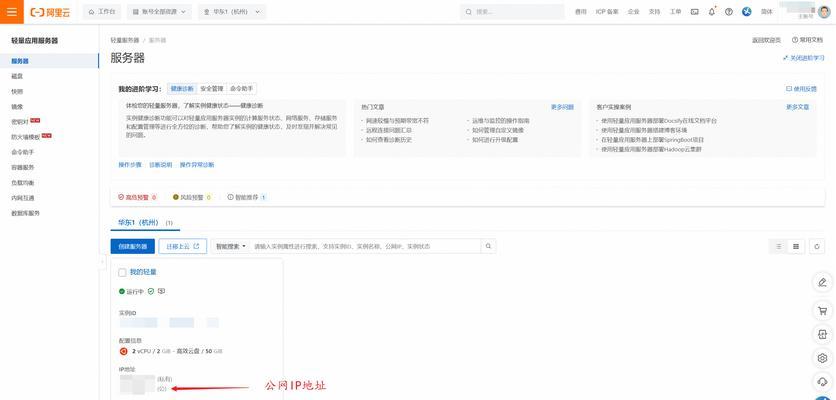Click the 我的轻量 server name

coord(143,272)
